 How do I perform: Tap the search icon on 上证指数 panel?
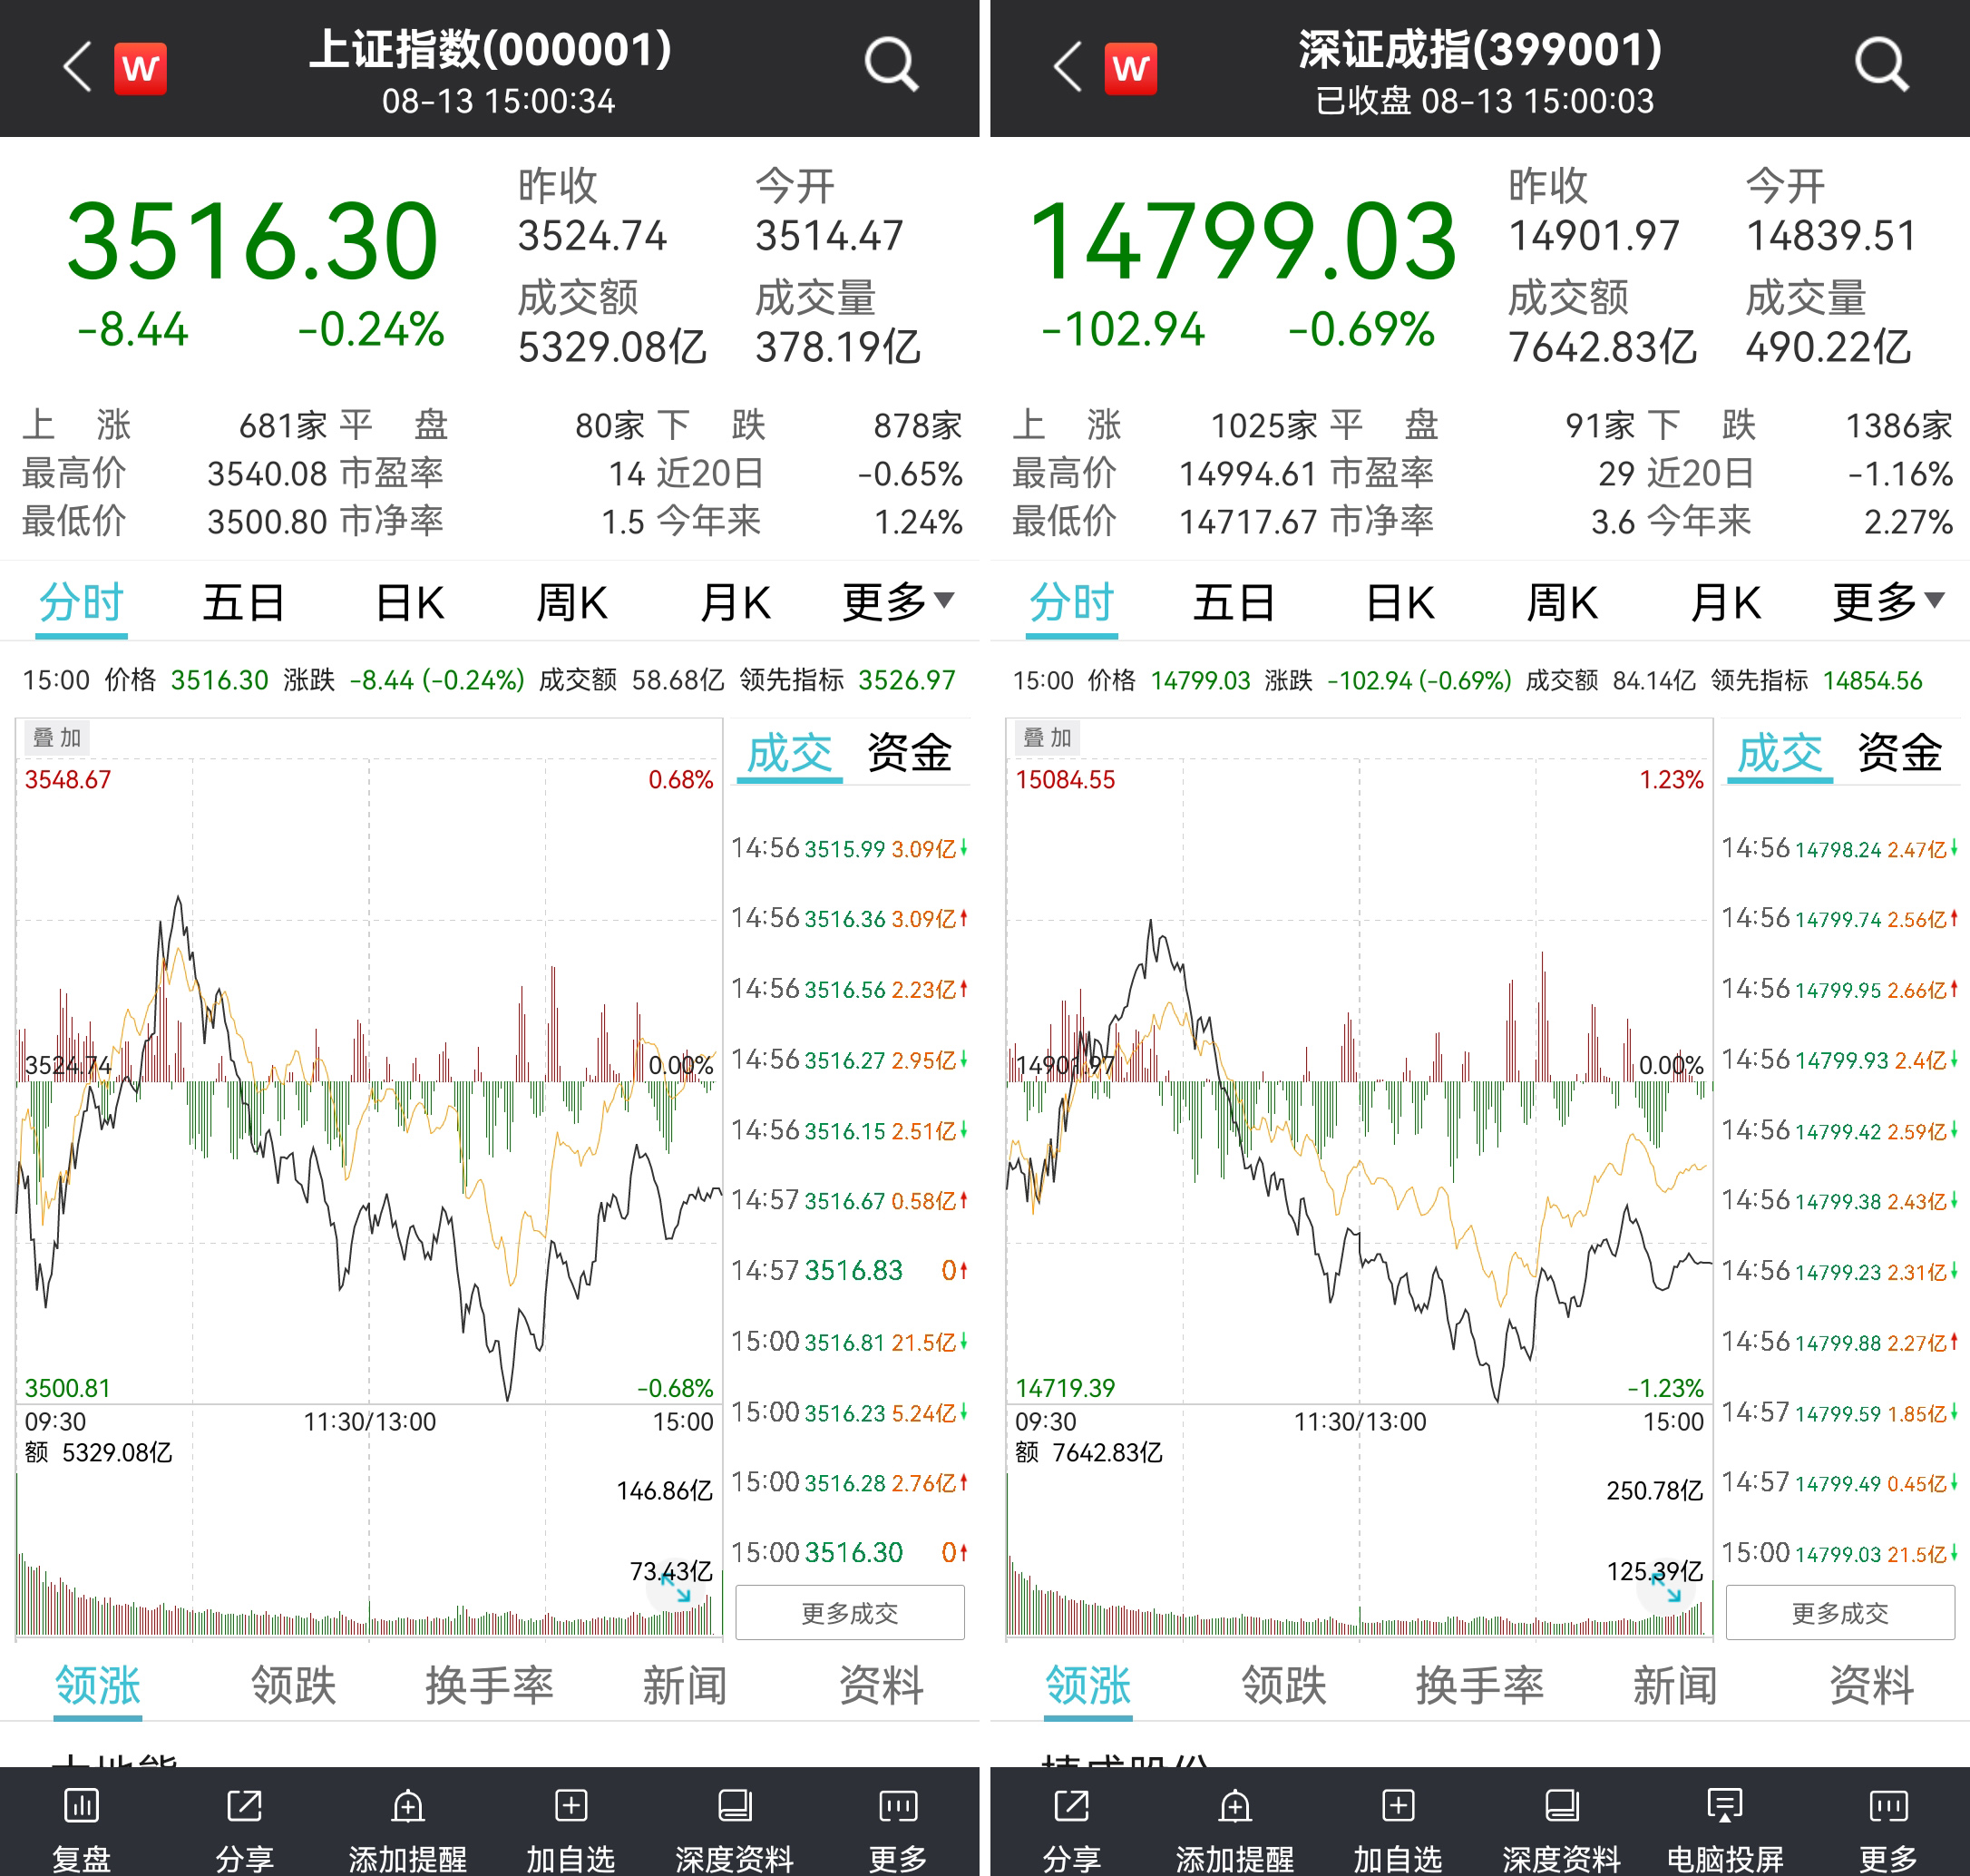point(890,66)
